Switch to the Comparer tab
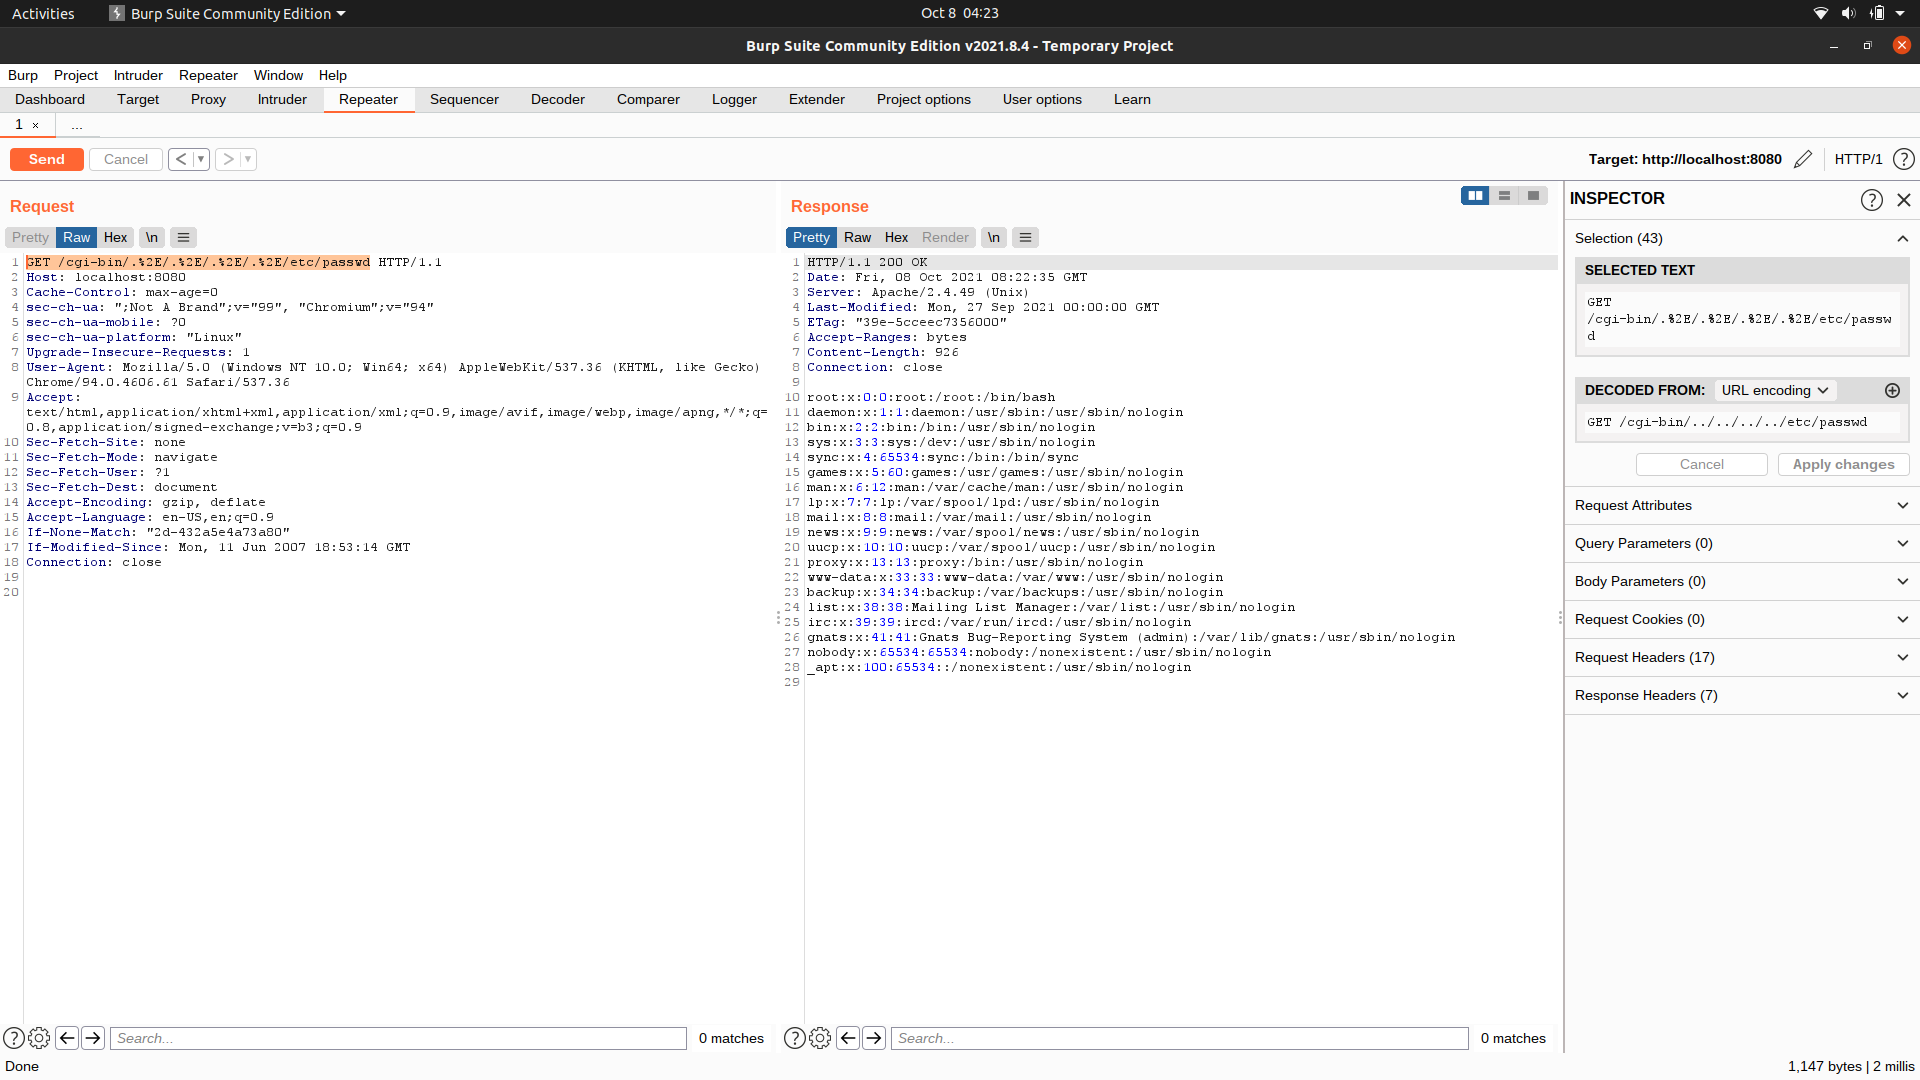This screenshot has height=1080, width=1920. point(648,99)
